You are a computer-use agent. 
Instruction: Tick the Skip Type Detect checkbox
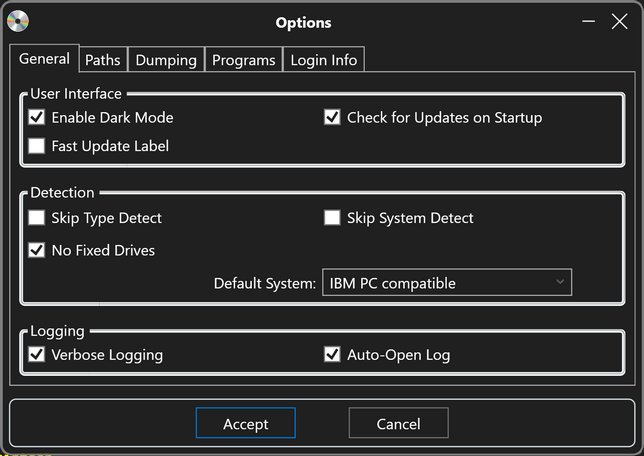37,218
